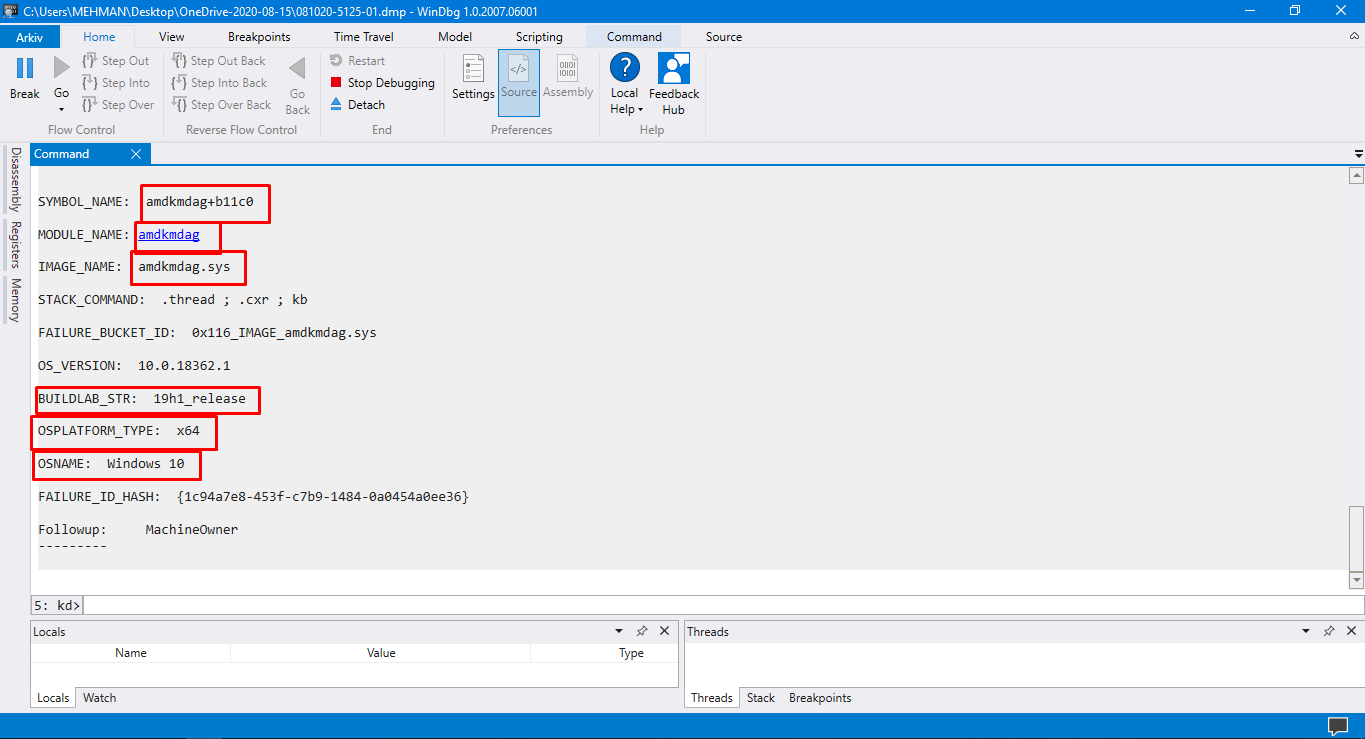1365x739 pixels.
Task: Pin the Threads panel
Action: pyautogui.click(x=1328, y=632)
